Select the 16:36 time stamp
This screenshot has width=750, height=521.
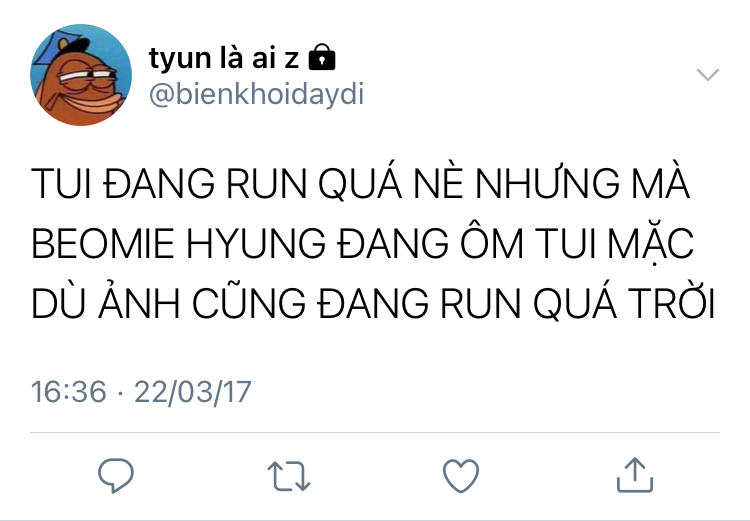pos(68,392)
